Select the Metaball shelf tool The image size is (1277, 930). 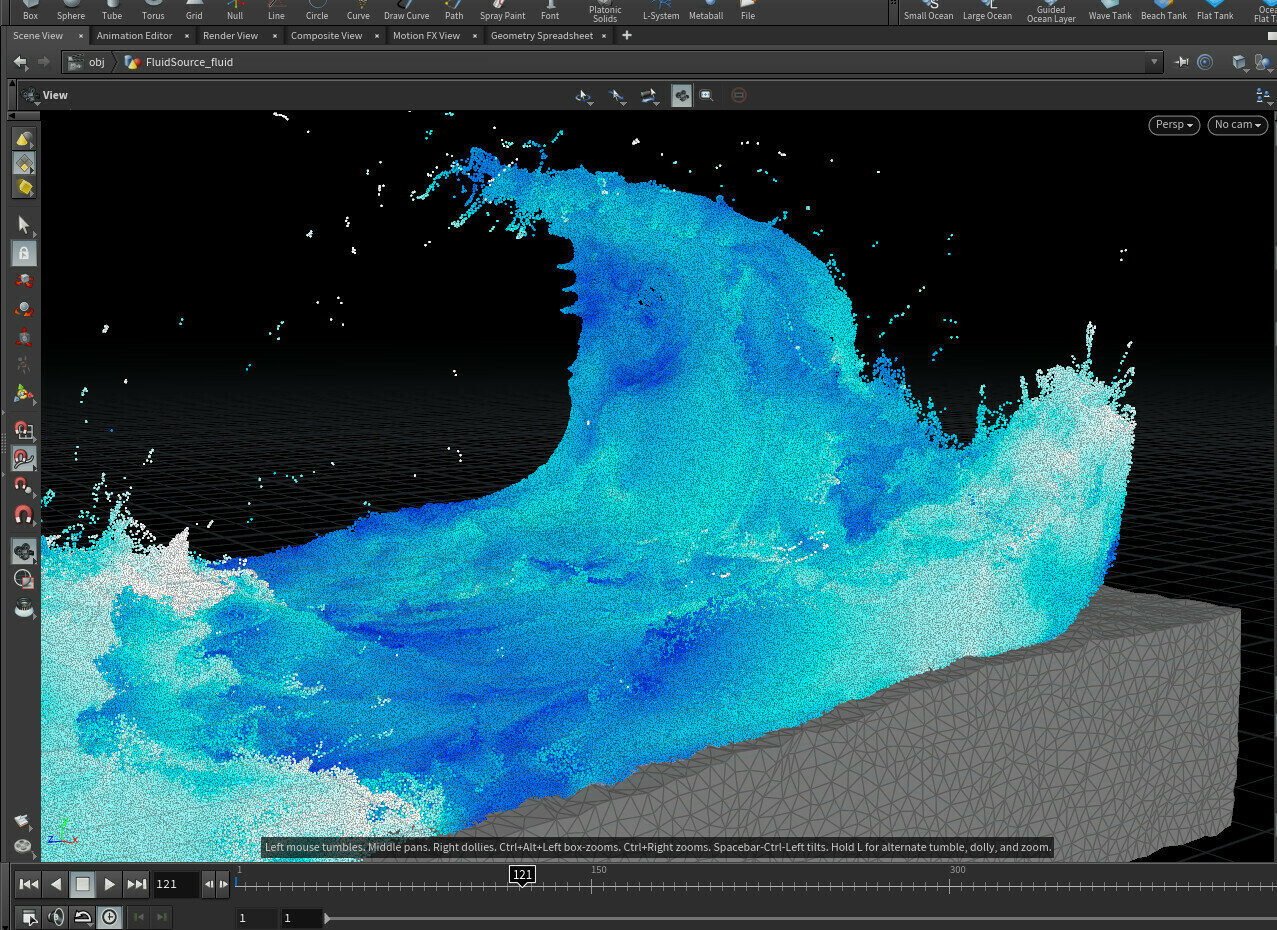(x=706, y=11)
